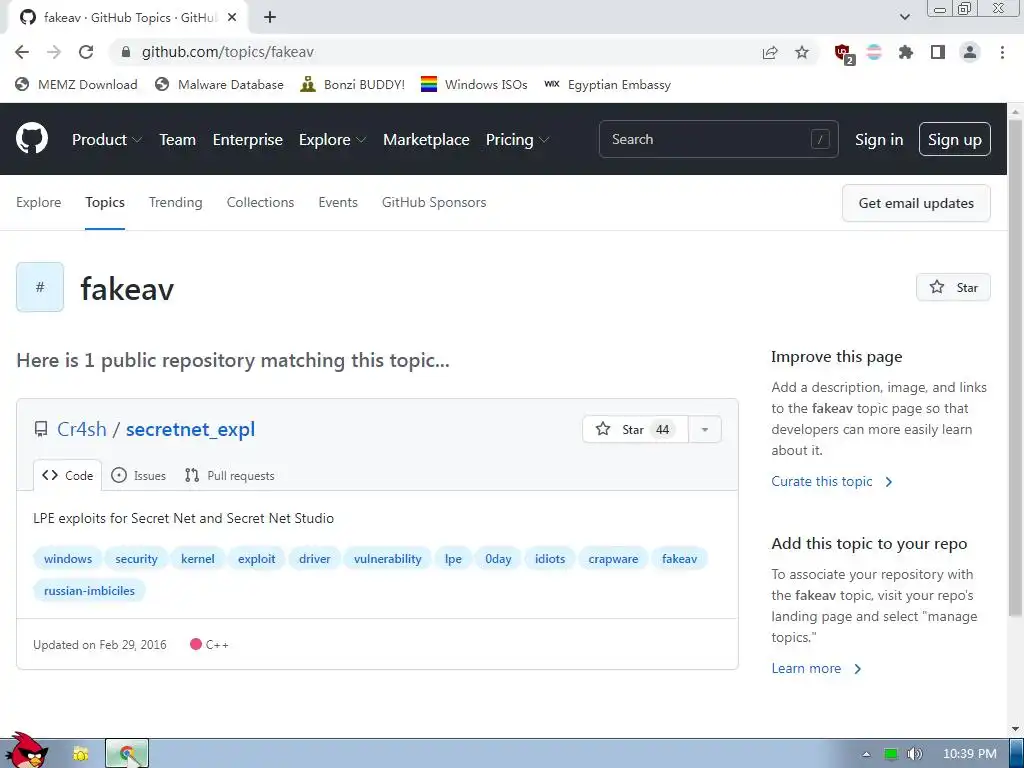Expand the Explore header menu
The height and width of the screenshot is (768, 1024).
point(332,140)
